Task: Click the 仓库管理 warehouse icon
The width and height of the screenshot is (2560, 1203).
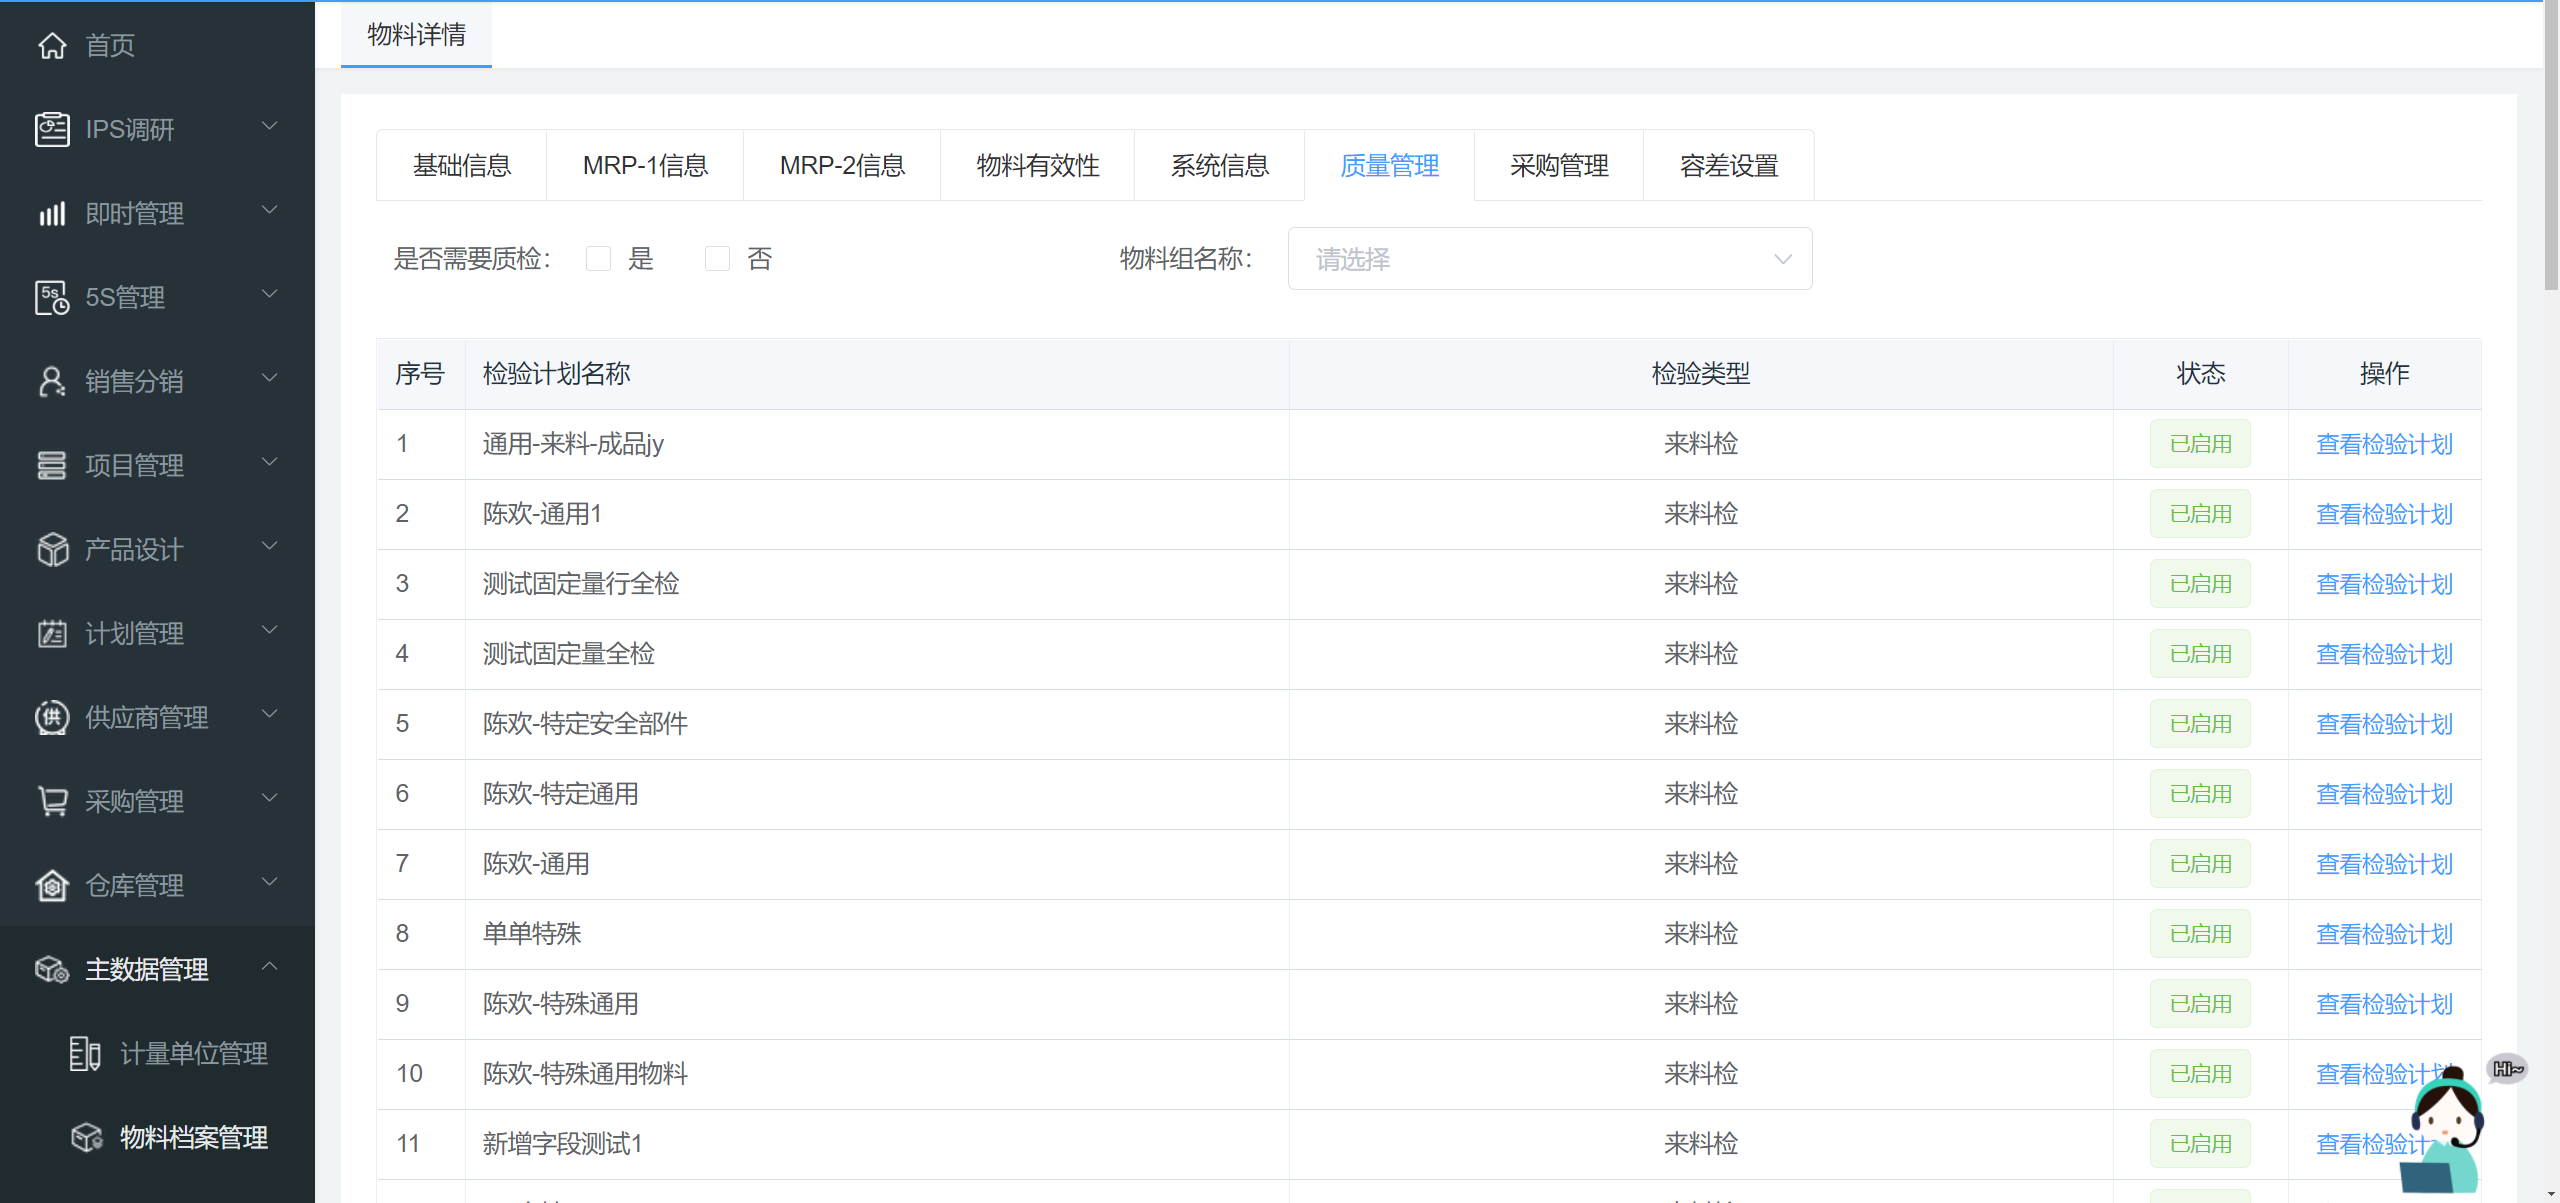Action: [52, 886]
